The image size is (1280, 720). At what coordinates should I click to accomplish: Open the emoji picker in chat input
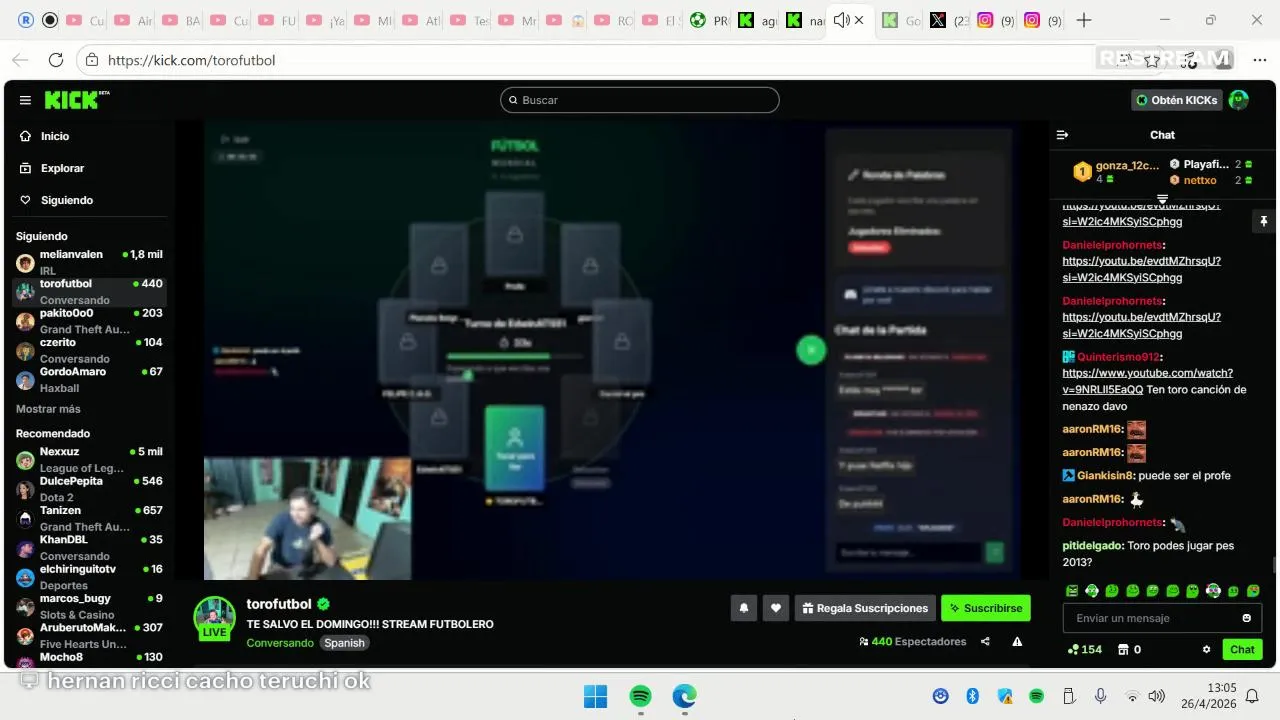[1246, 618]
